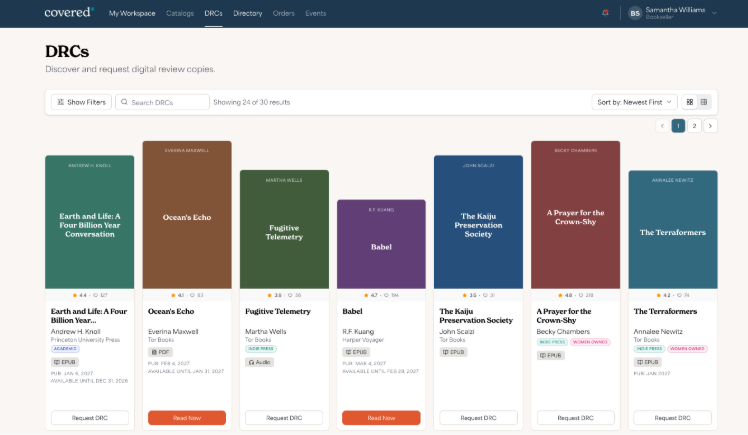Open the Babel title link
748x435 pixels.
(x=353, y=311)
